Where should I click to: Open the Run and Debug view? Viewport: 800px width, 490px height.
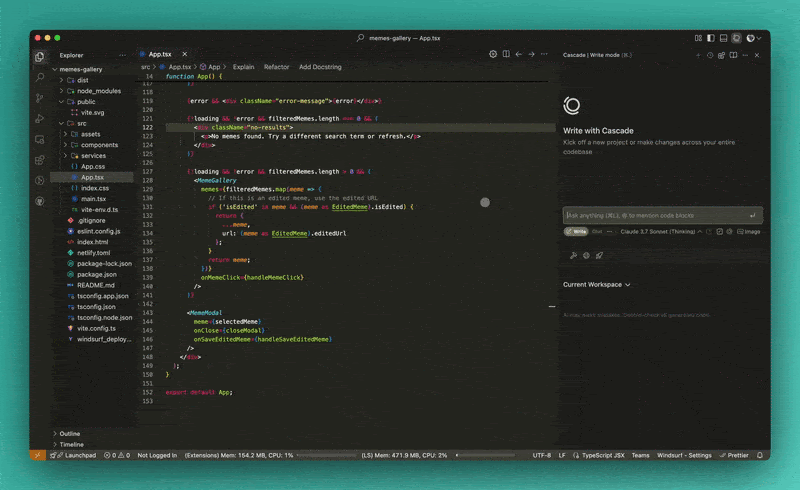pyautogui.click(x=40, y=119)
